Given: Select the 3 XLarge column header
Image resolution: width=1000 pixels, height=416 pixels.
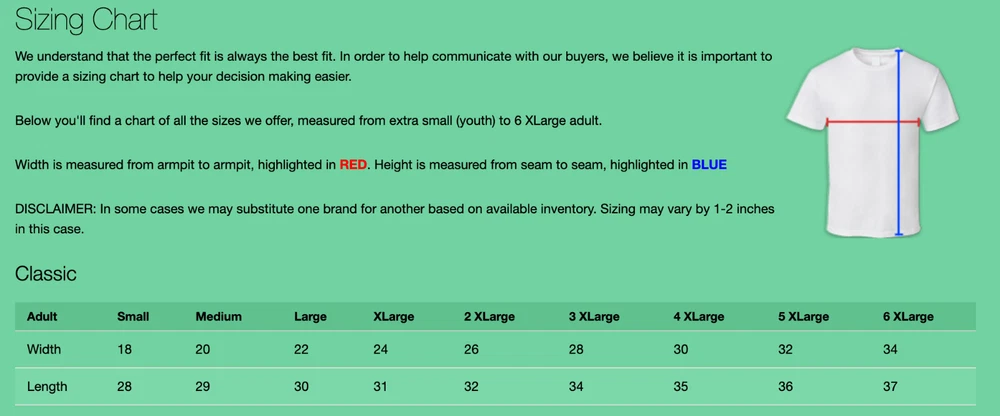Looking at the screenshot, I should pos(594,317).
